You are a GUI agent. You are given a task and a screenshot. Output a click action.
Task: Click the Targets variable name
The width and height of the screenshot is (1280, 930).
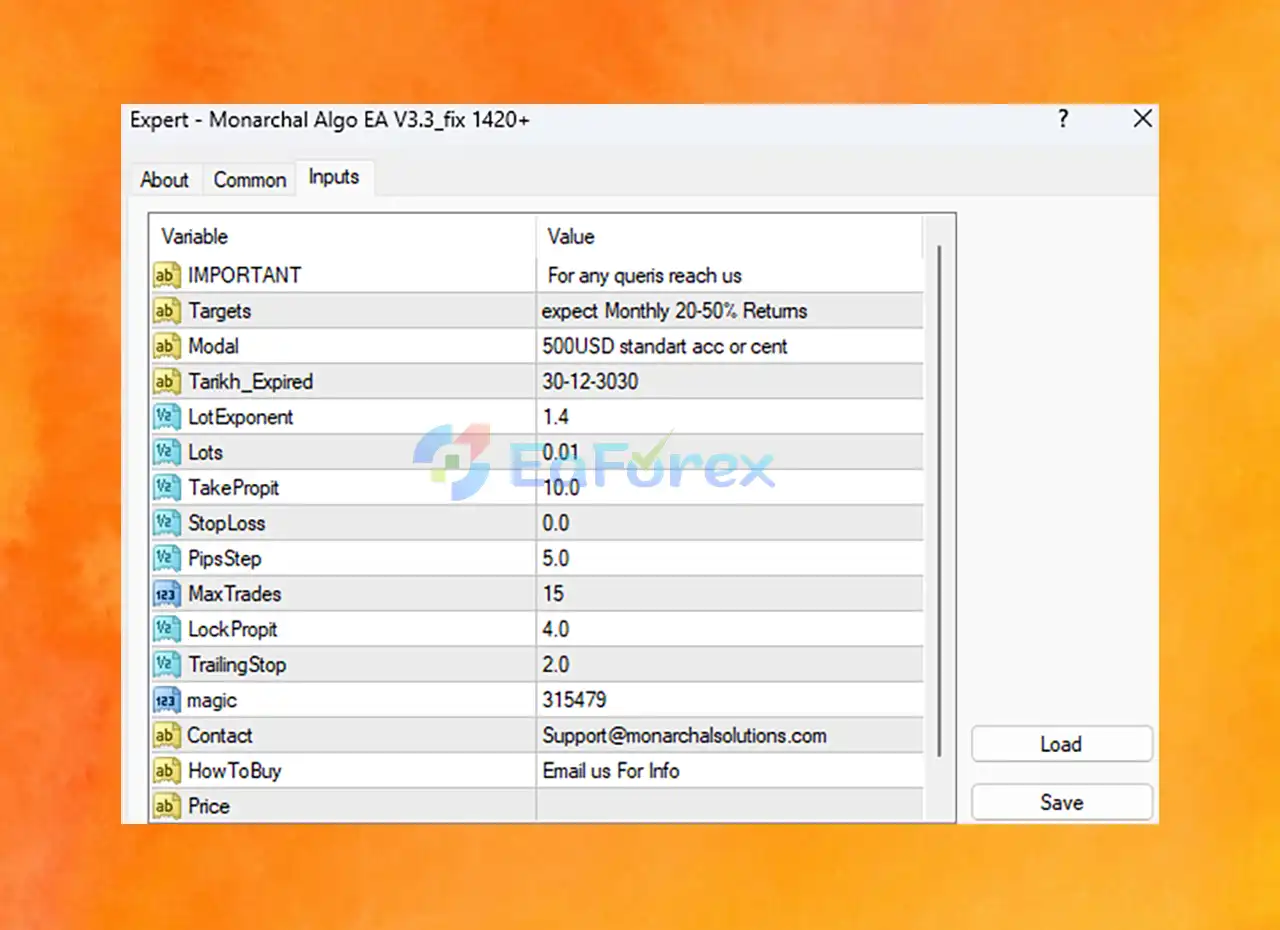[x=220, y=311]
